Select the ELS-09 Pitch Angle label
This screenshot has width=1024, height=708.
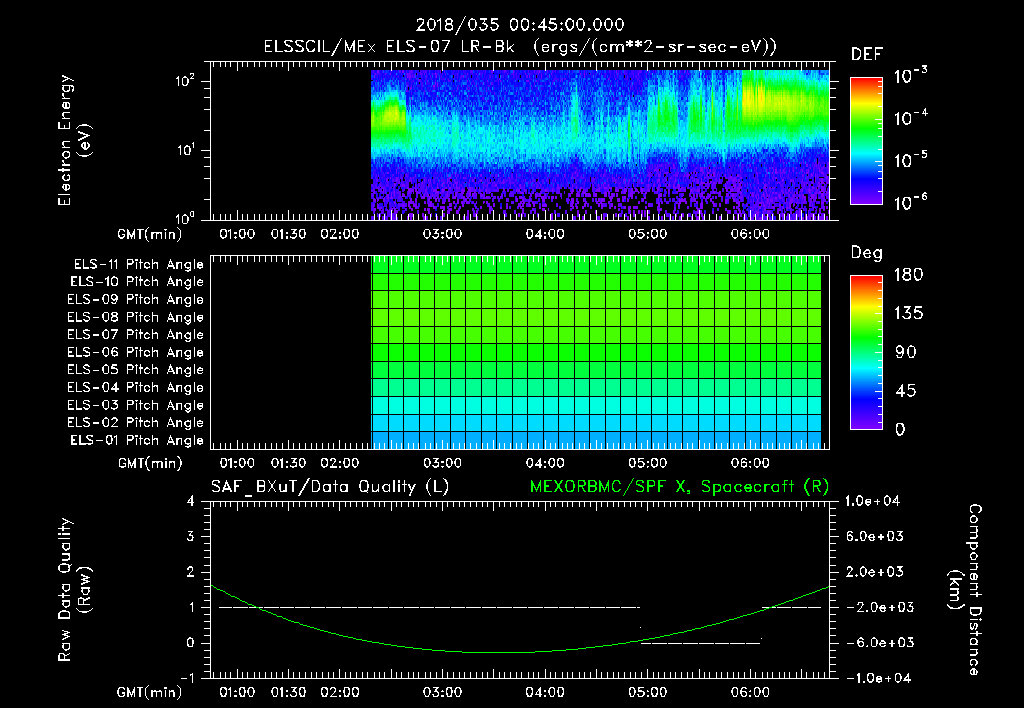[x=136, y=300]
